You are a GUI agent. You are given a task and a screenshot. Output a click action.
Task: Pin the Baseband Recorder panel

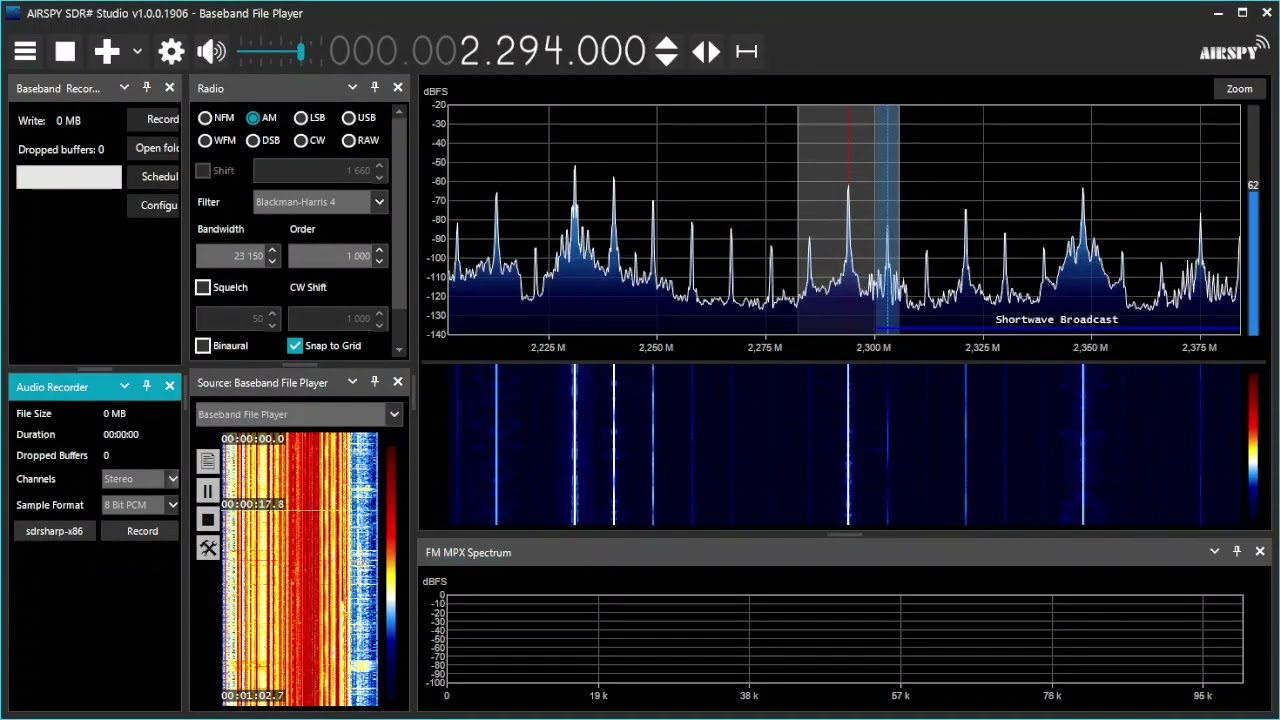[x=147, y=88]
